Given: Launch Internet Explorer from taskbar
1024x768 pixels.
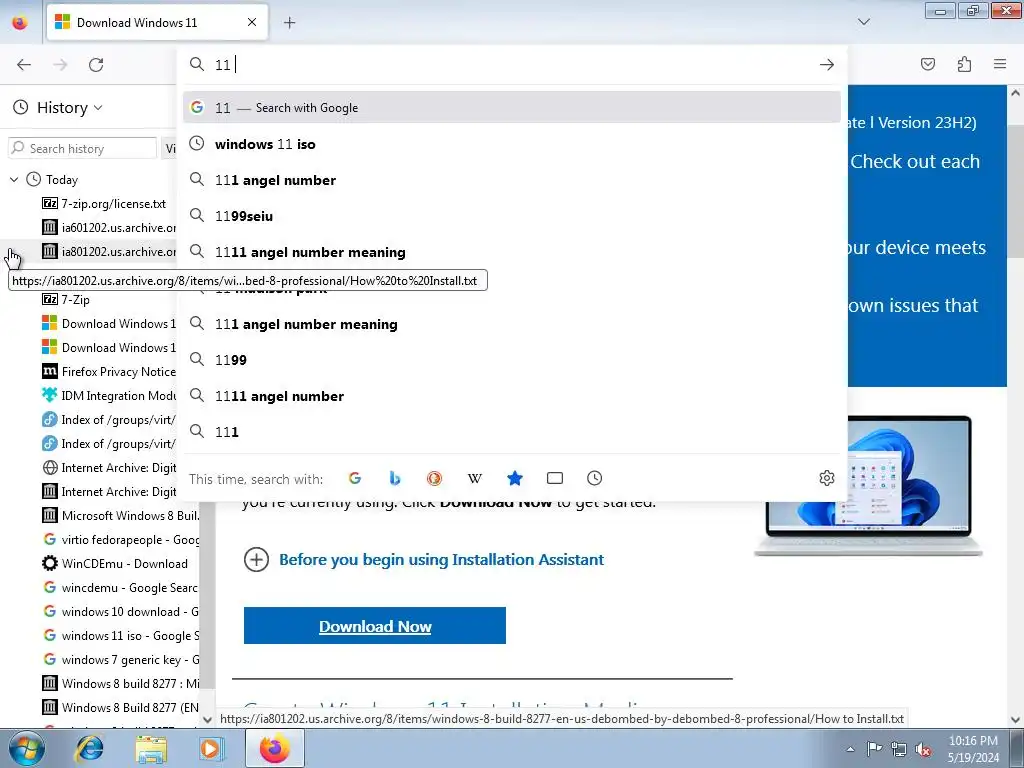Looking at the screenshot, I should tap(89, 748).
